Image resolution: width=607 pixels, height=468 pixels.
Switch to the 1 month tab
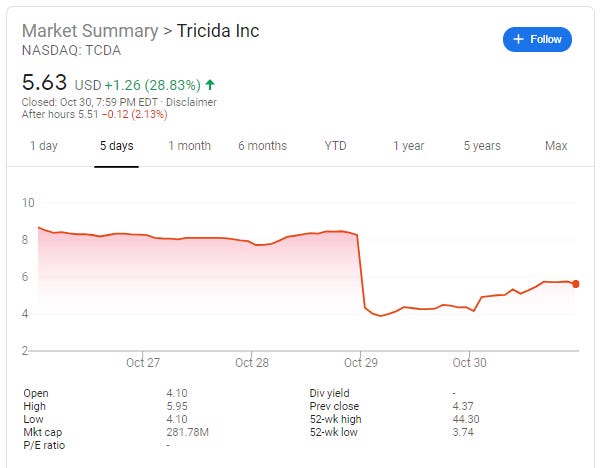pyautogui.click(x=189, y=146)
